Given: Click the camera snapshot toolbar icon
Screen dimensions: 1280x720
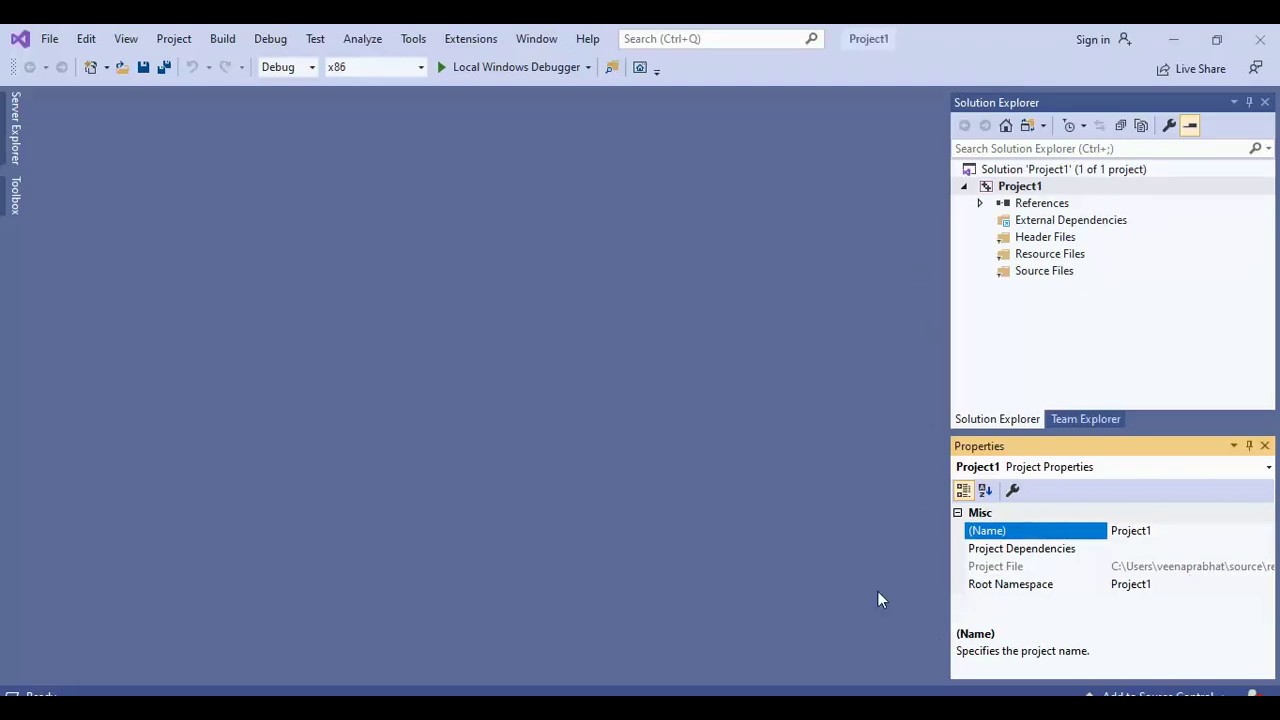Looking at the screenshot, I should pyautogui.click(x=640, y=67).
